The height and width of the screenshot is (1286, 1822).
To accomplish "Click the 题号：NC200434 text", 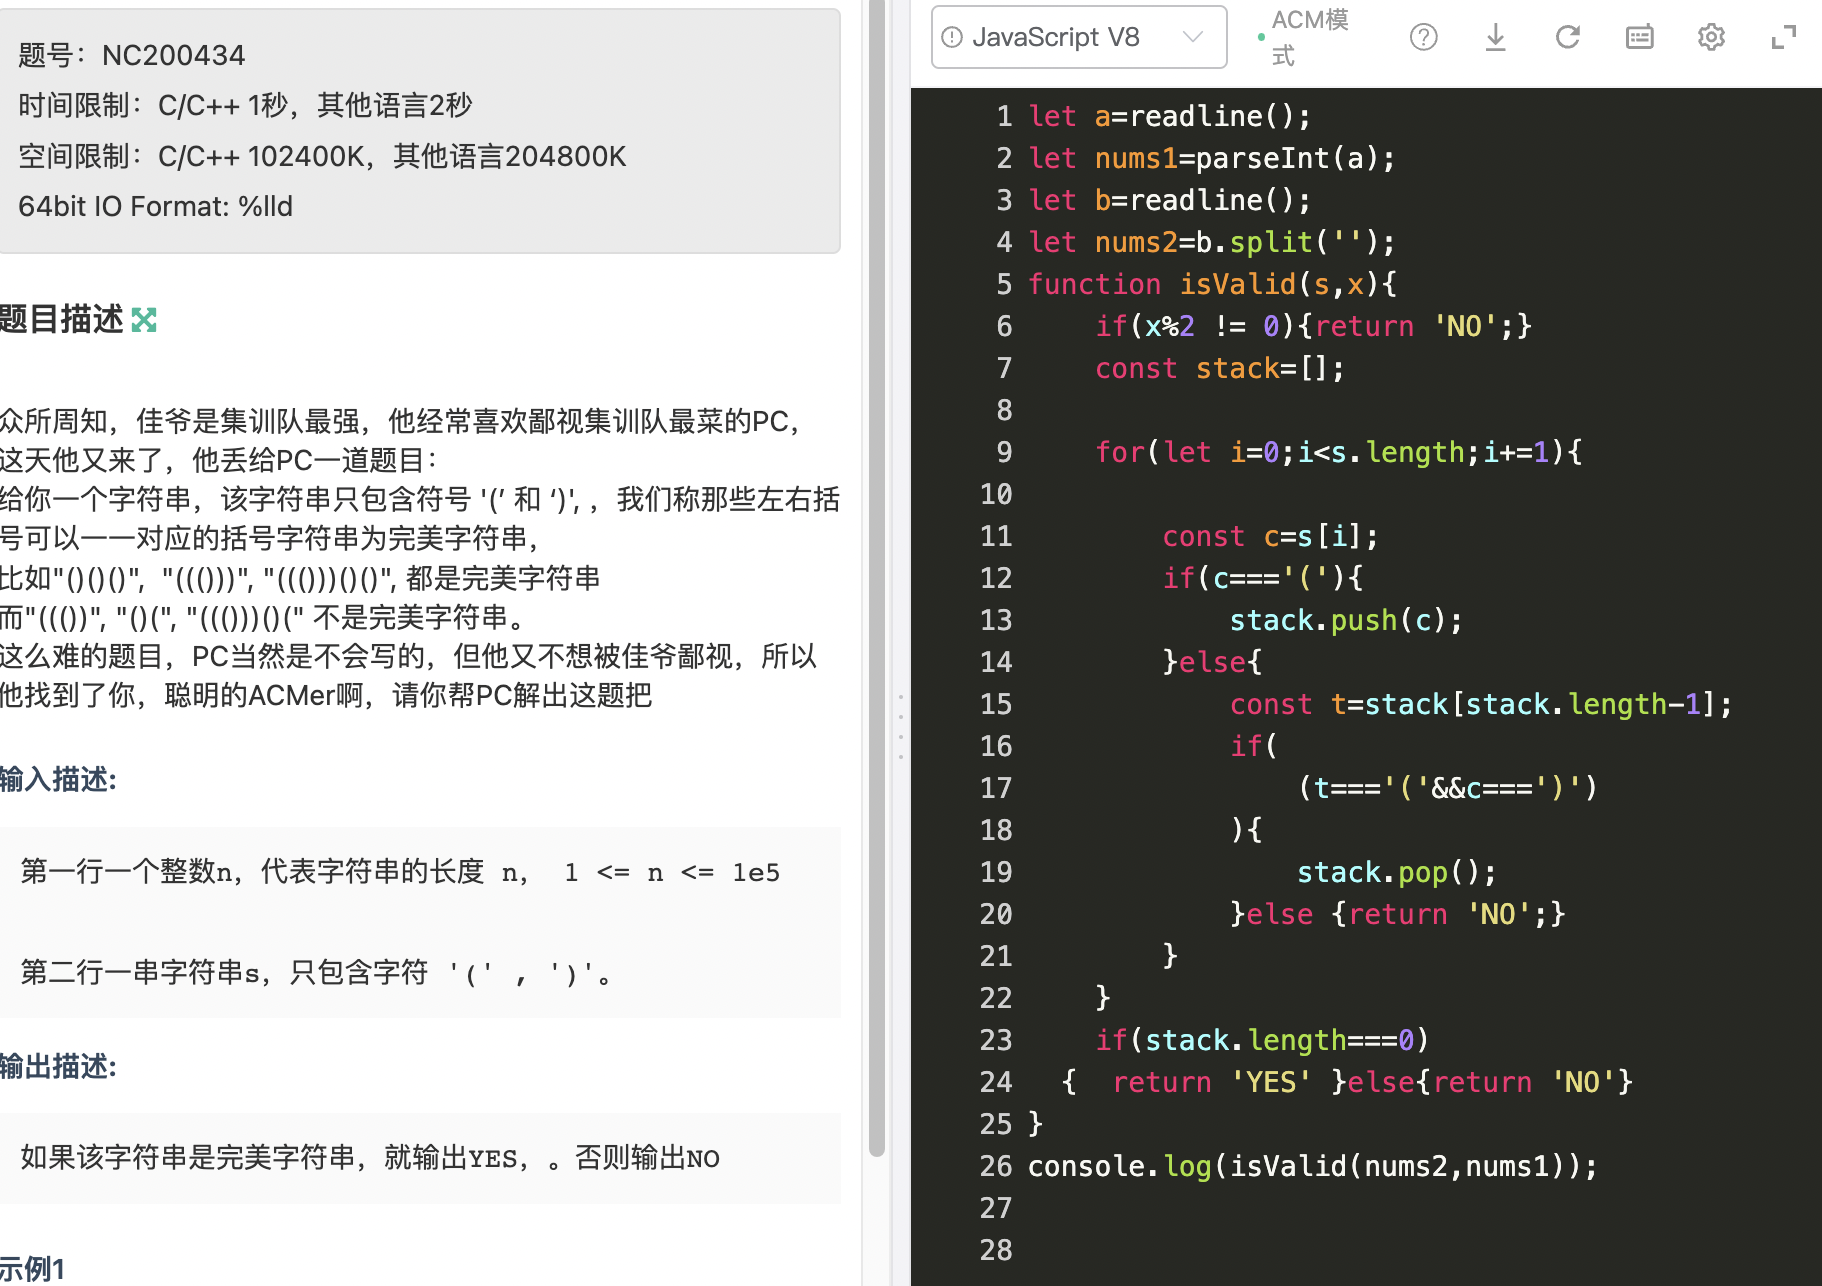I will coord(131,55).
